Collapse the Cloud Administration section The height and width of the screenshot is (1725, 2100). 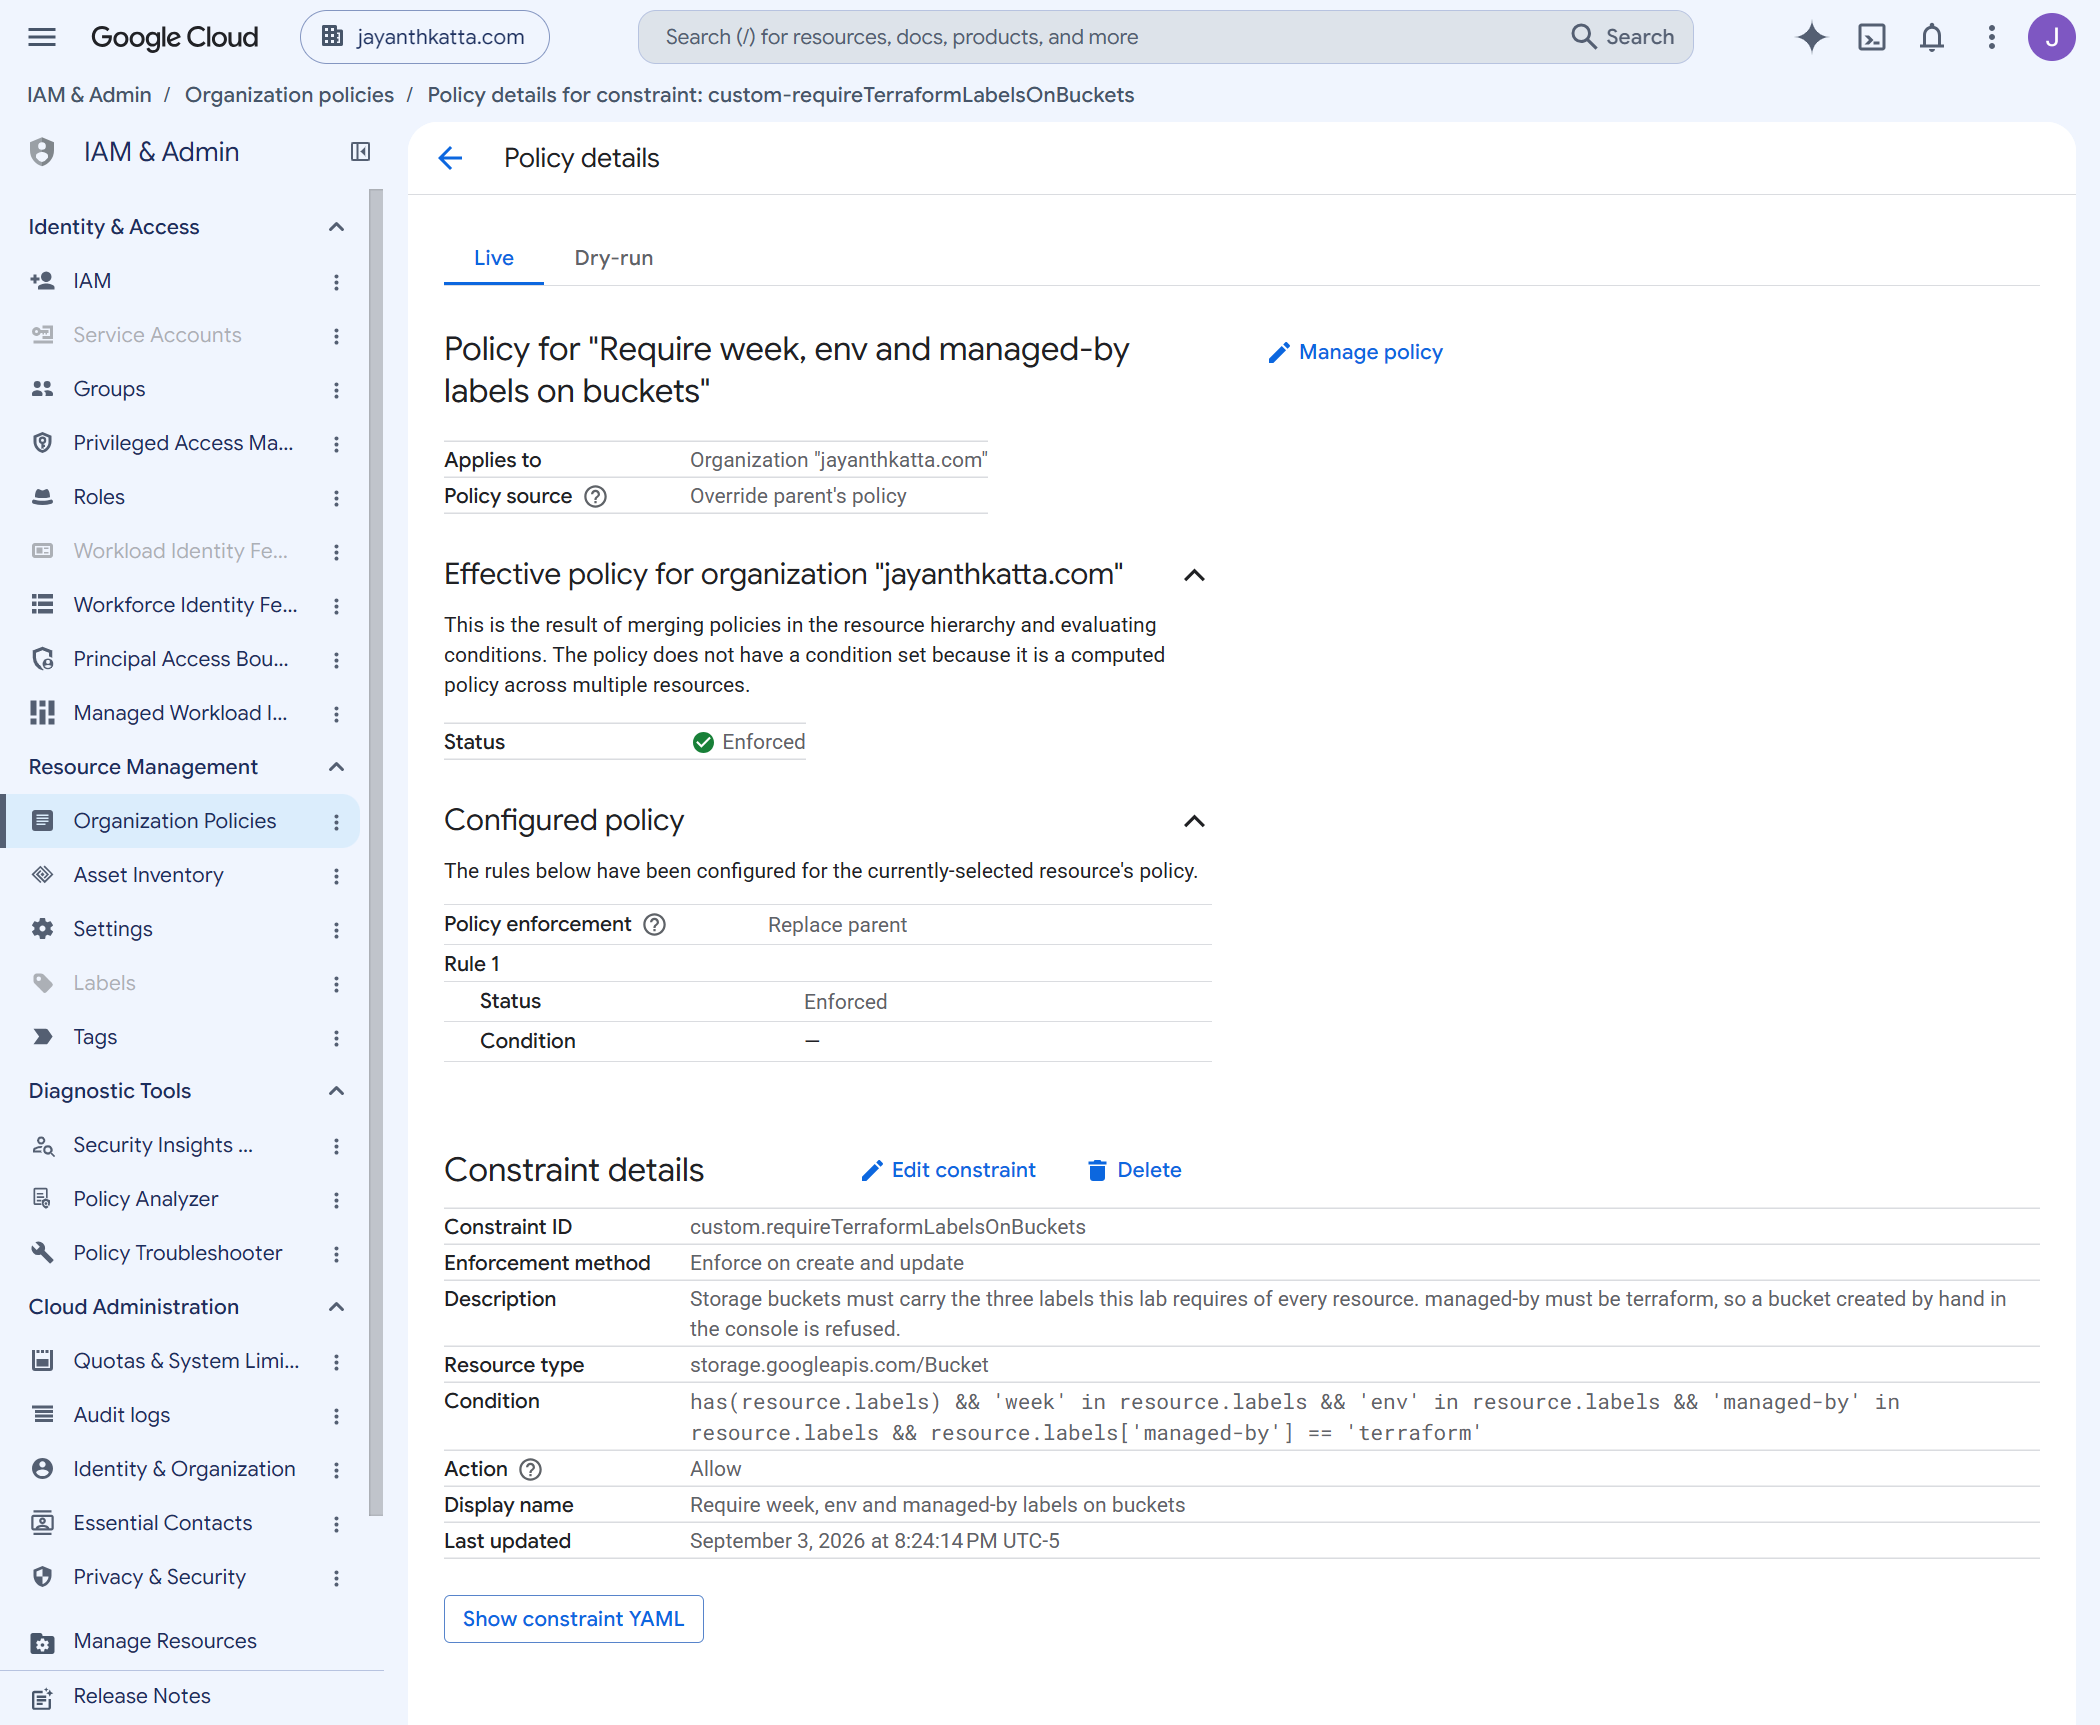[x=336, y=1307]
